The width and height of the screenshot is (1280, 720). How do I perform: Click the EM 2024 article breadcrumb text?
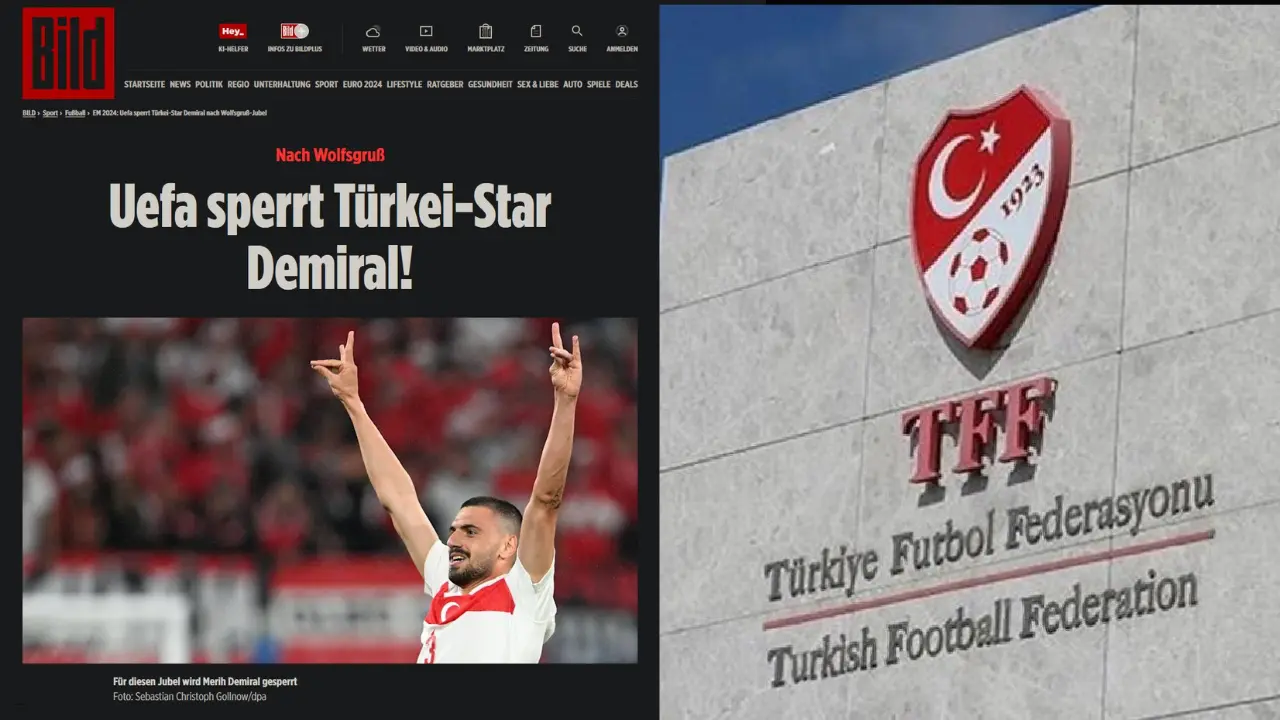pos(180,113)
